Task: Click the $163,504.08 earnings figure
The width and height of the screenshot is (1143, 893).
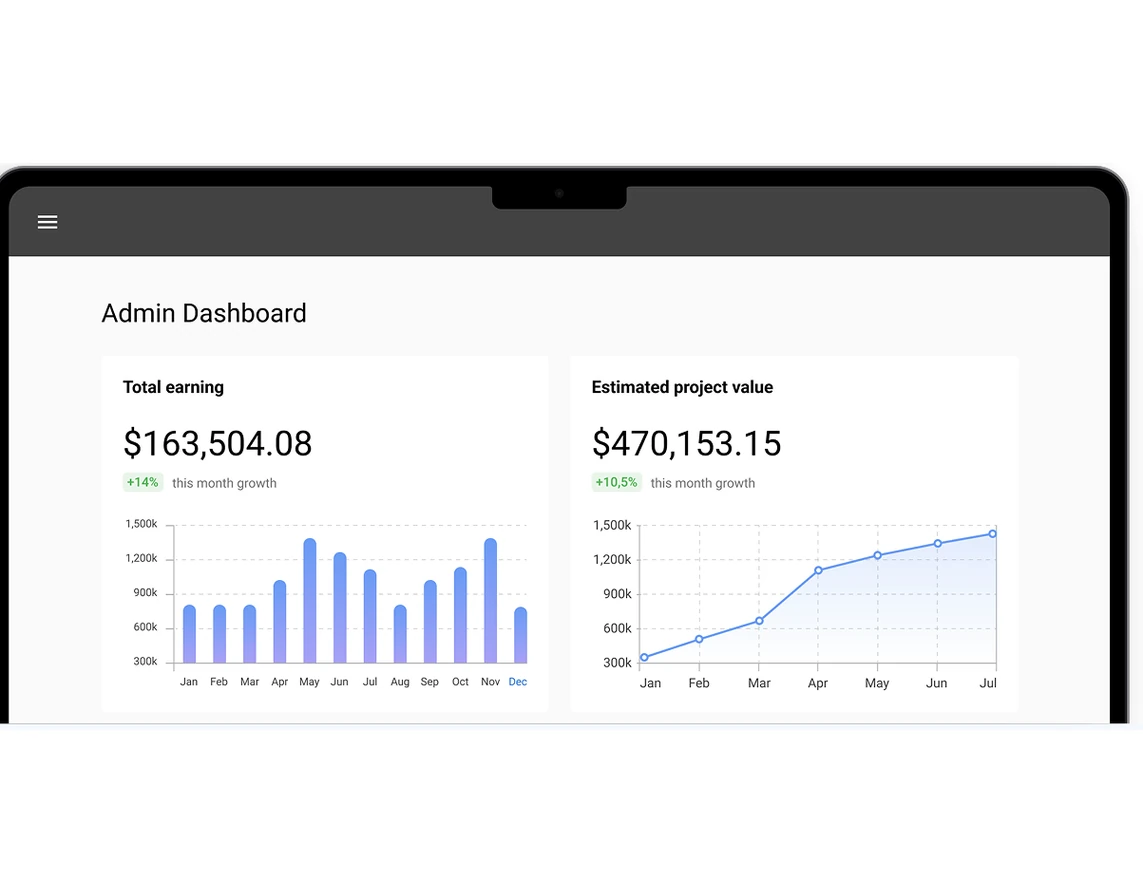Action: click(x=218, y=443)
